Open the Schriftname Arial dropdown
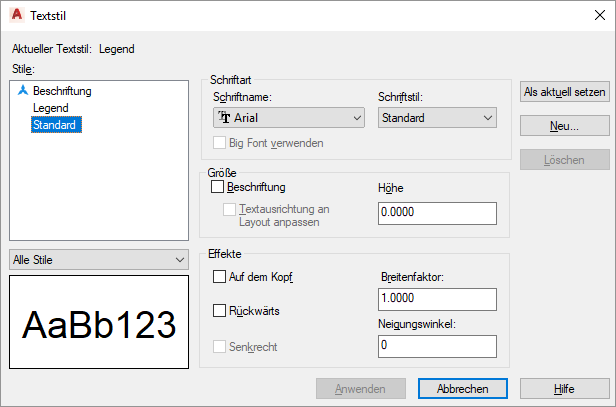Viewport: 616px width, 407px height. [x=289, y=117]
